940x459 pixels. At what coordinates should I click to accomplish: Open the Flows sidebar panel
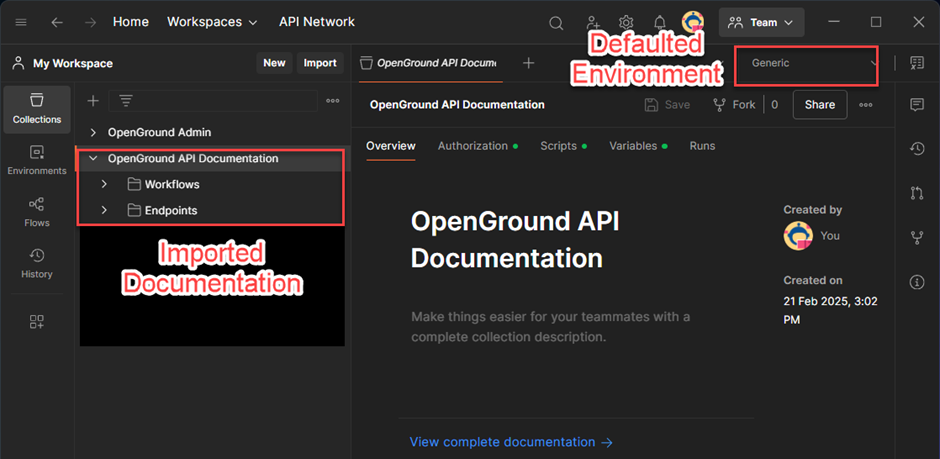(x=37, y=213)
